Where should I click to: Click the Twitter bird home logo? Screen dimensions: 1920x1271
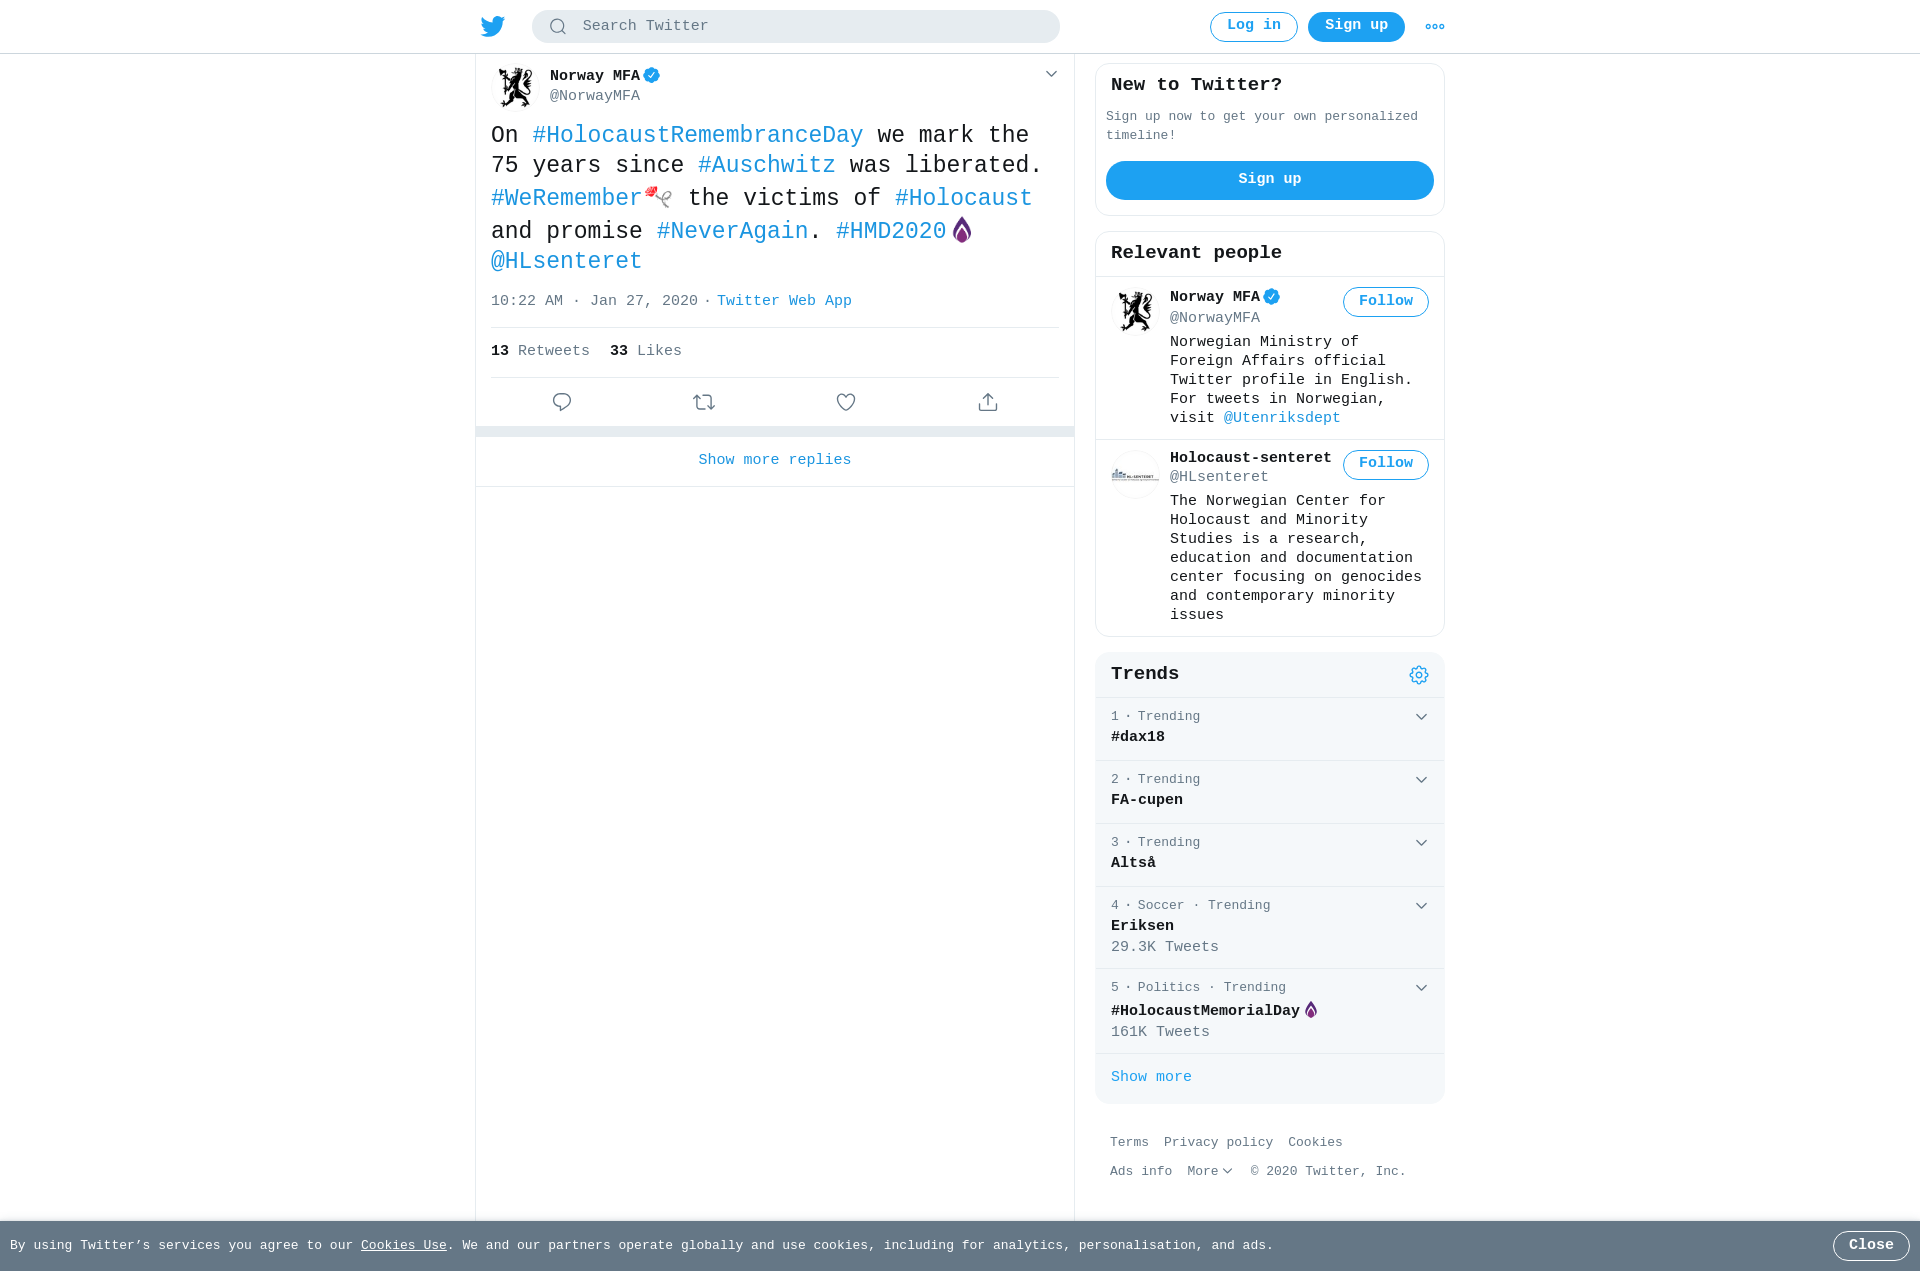pyautogui.click(x=493, y=26)
